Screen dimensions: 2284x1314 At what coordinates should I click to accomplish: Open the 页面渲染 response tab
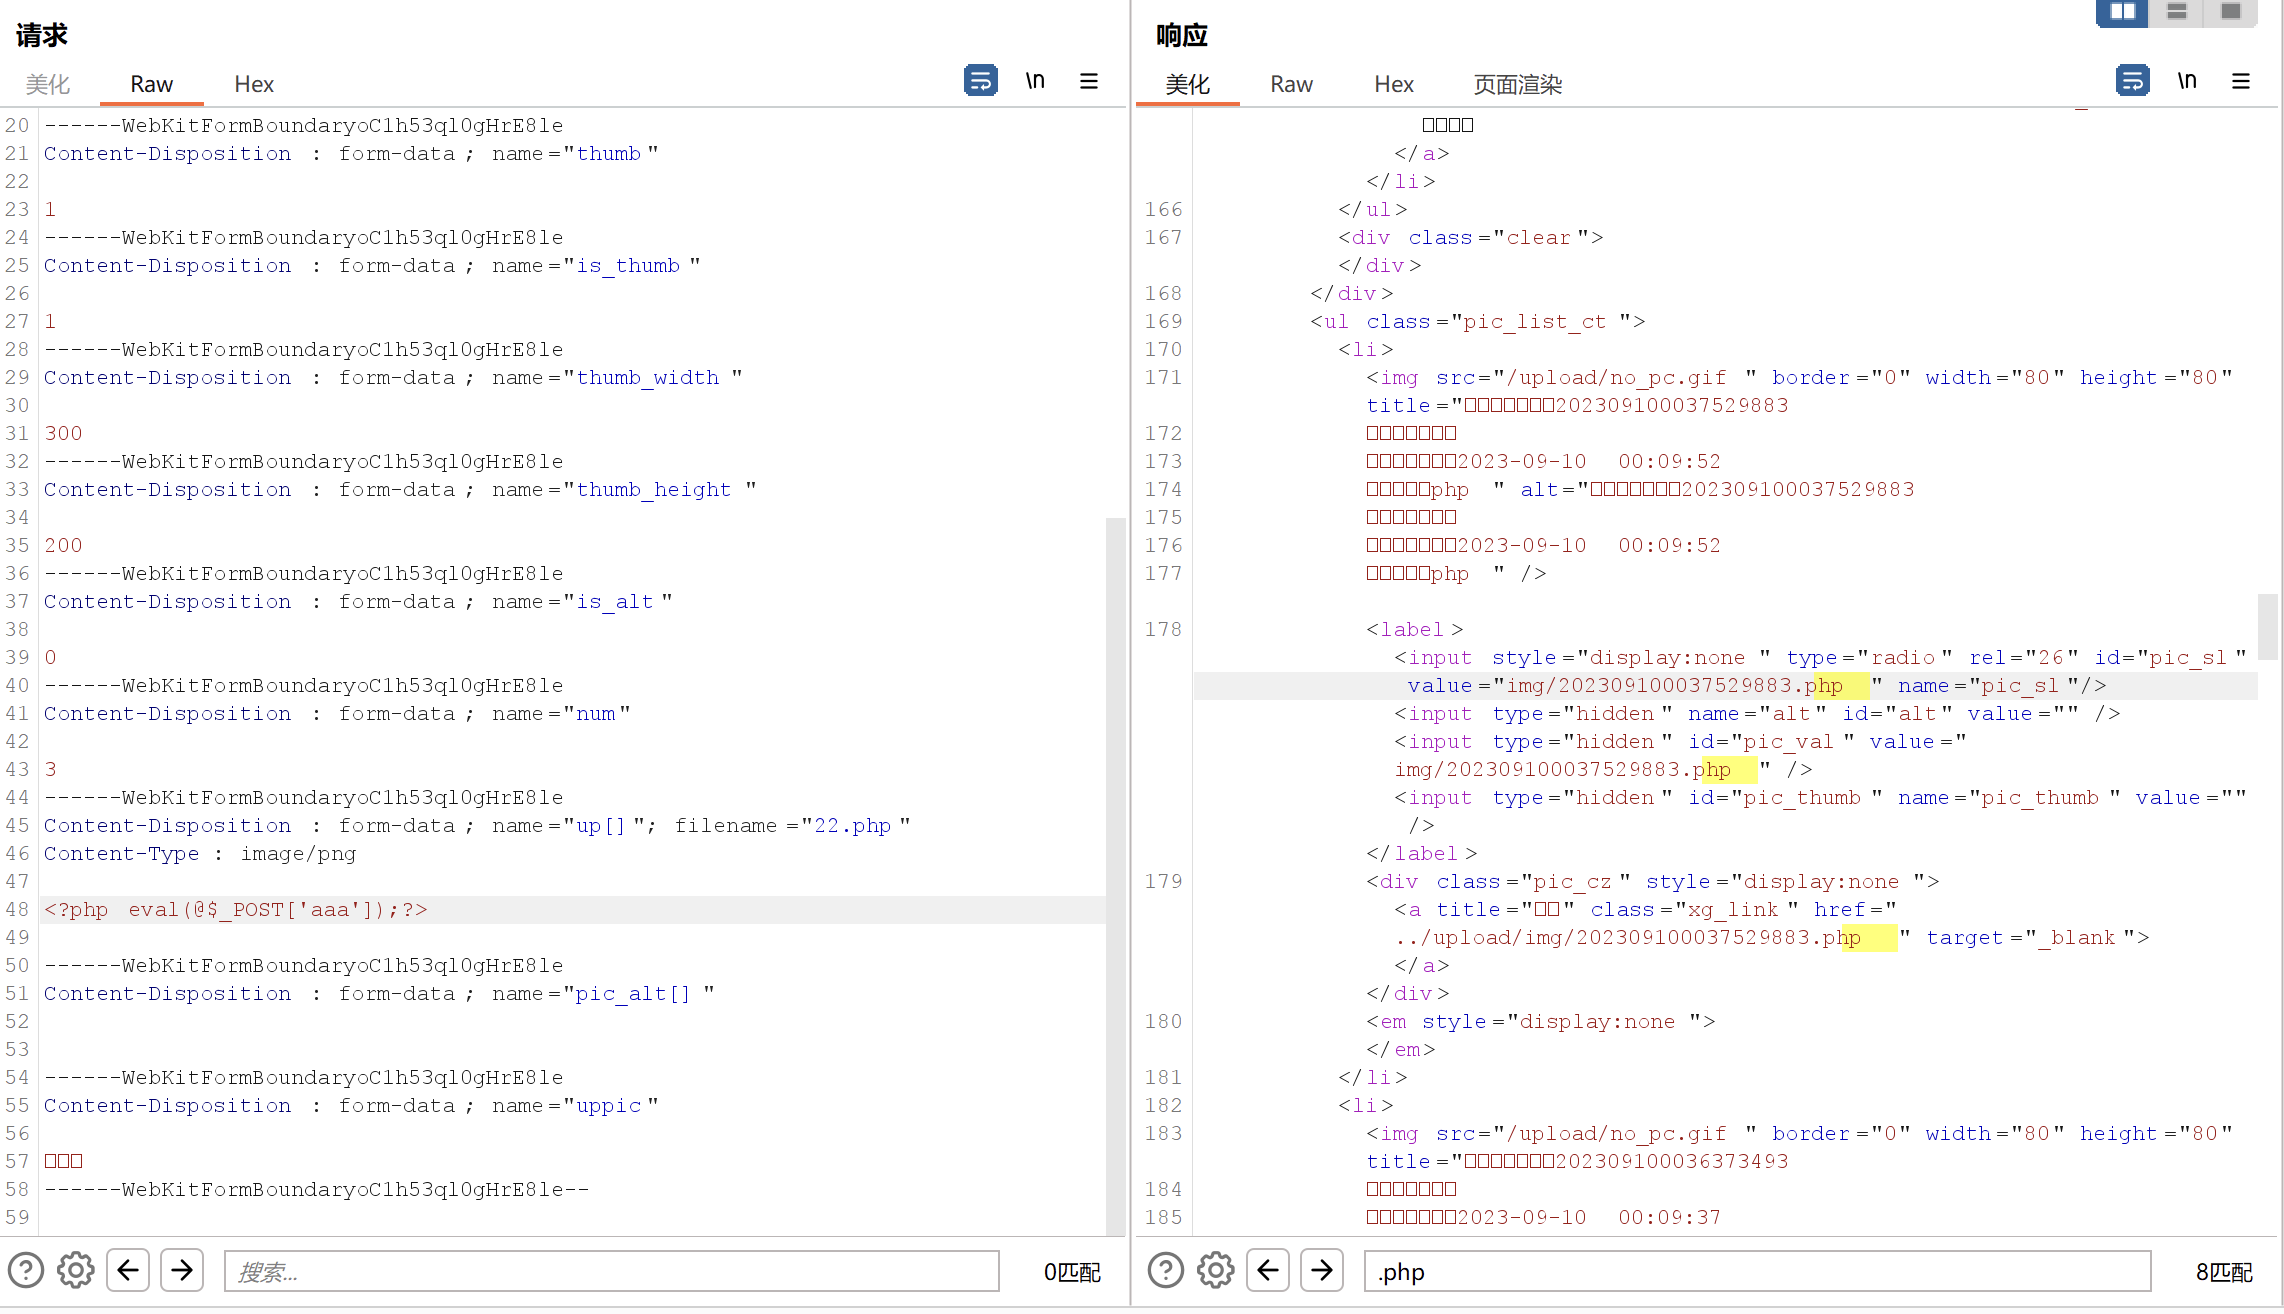[1517, 84]
